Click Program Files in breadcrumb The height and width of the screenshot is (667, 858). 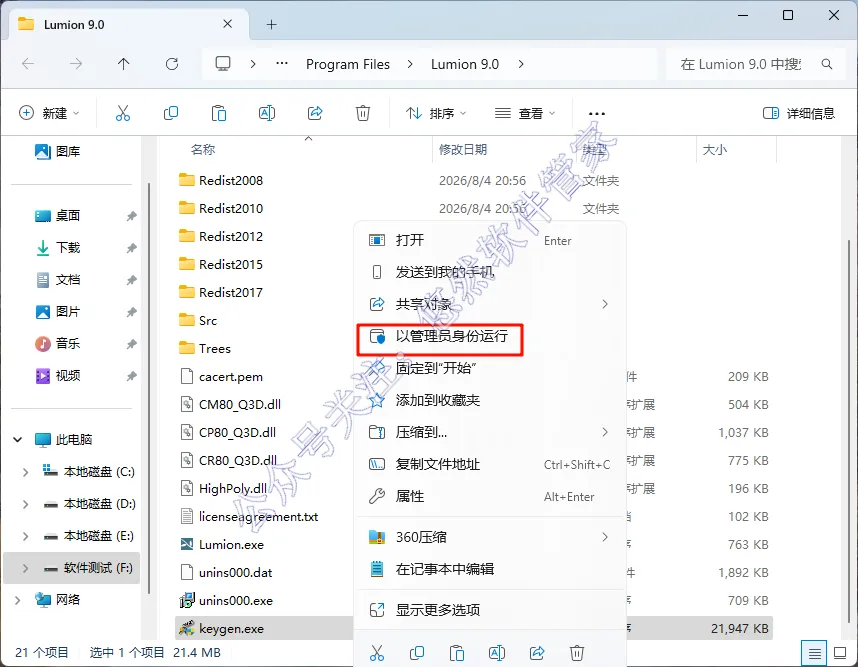[348, 64]
